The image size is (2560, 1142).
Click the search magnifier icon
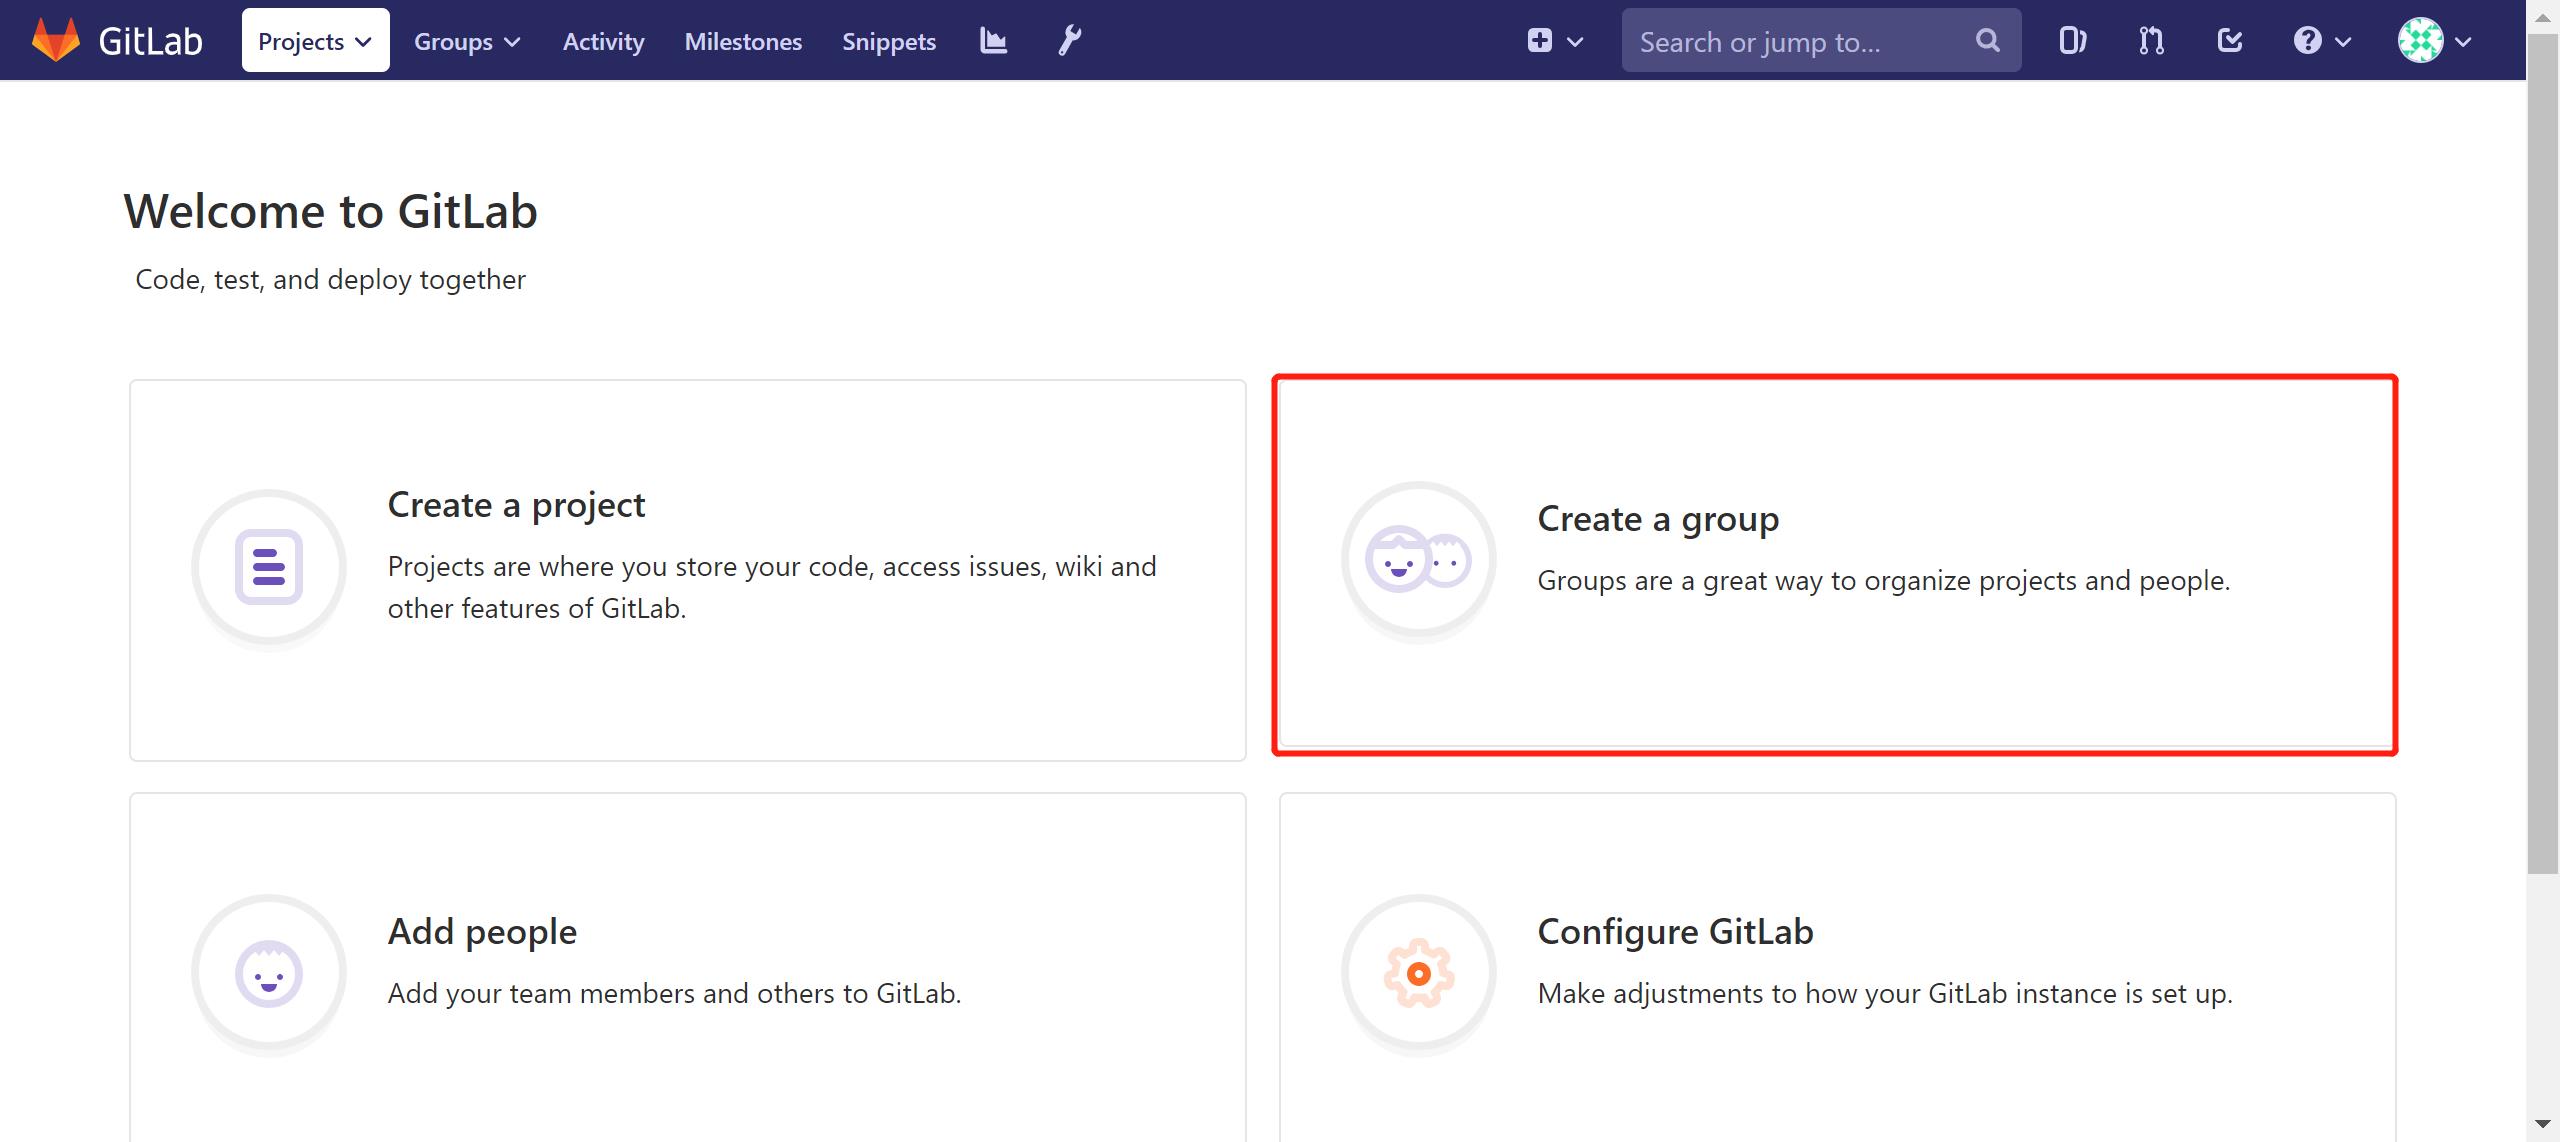tap(1987, 41)
